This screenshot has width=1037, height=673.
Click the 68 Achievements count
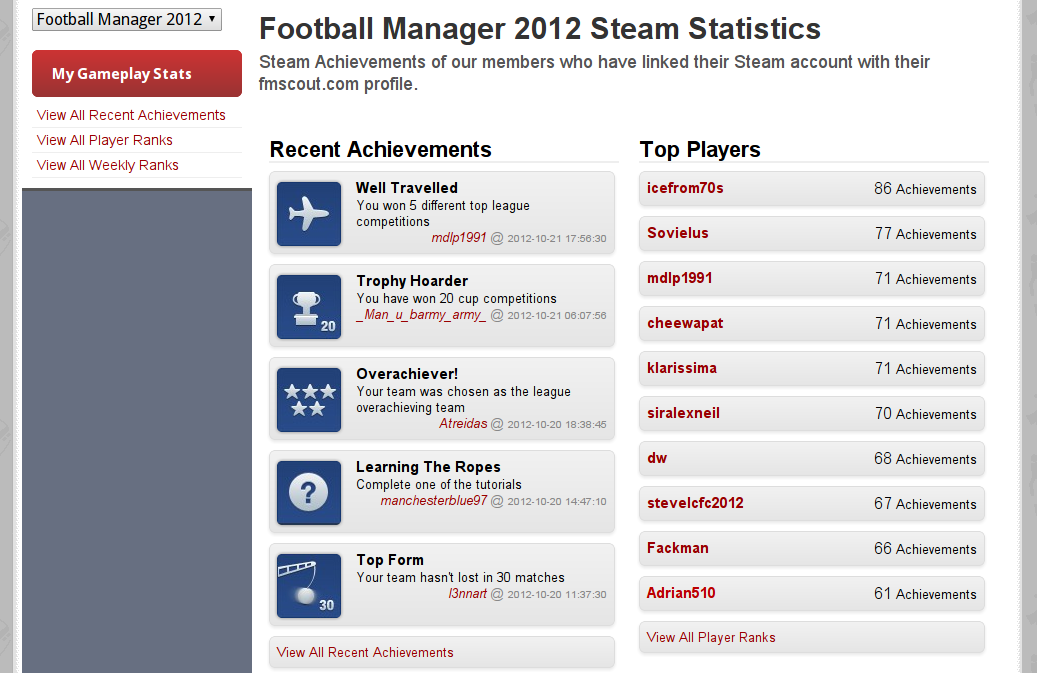pos(925,459)
